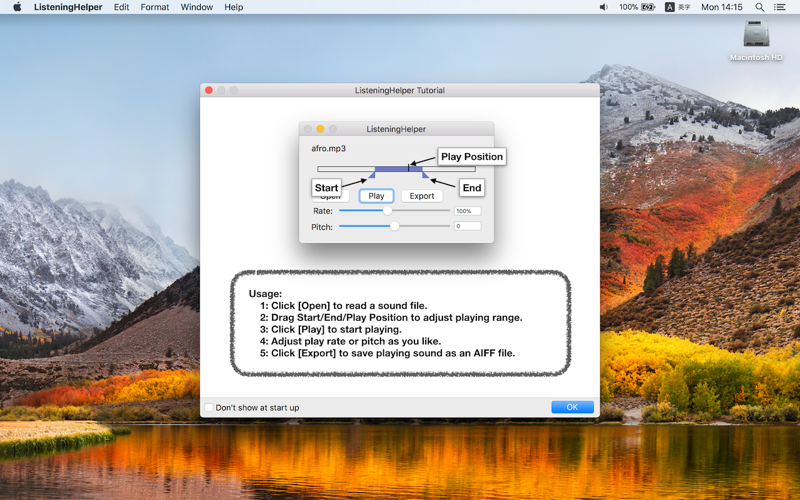Click the End marker triangle on the timeline

425,175
